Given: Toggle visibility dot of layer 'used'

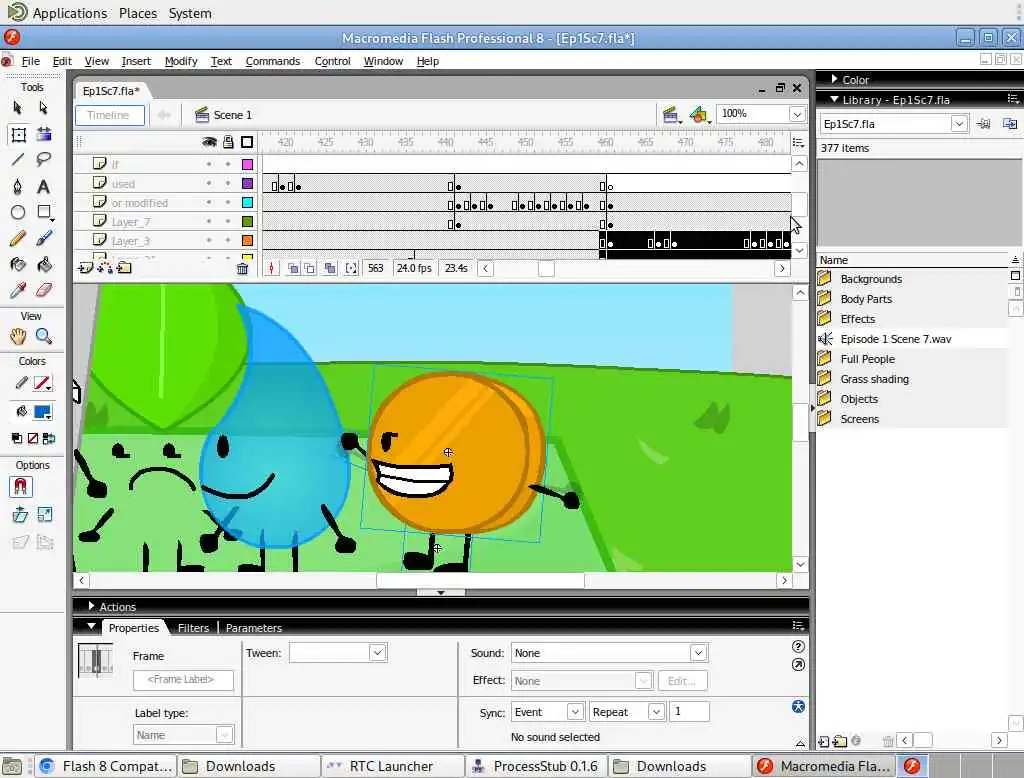Looking at the screenshot, I should [x=209, y=184].
